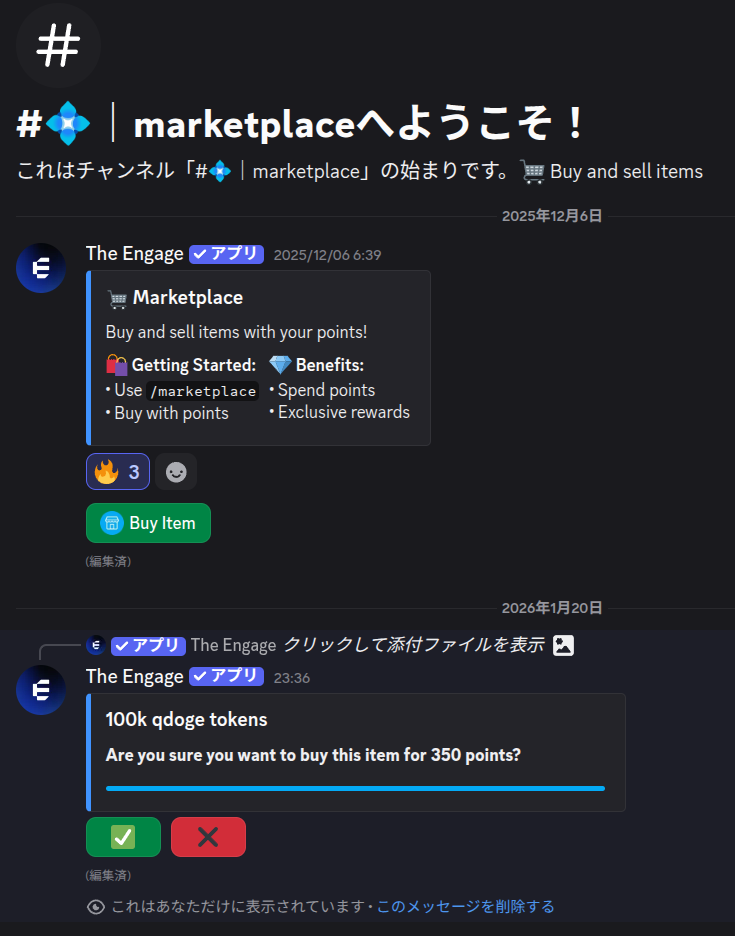Click the green Buy Item button
The image size is (735, 936).
tap(148, 523)
